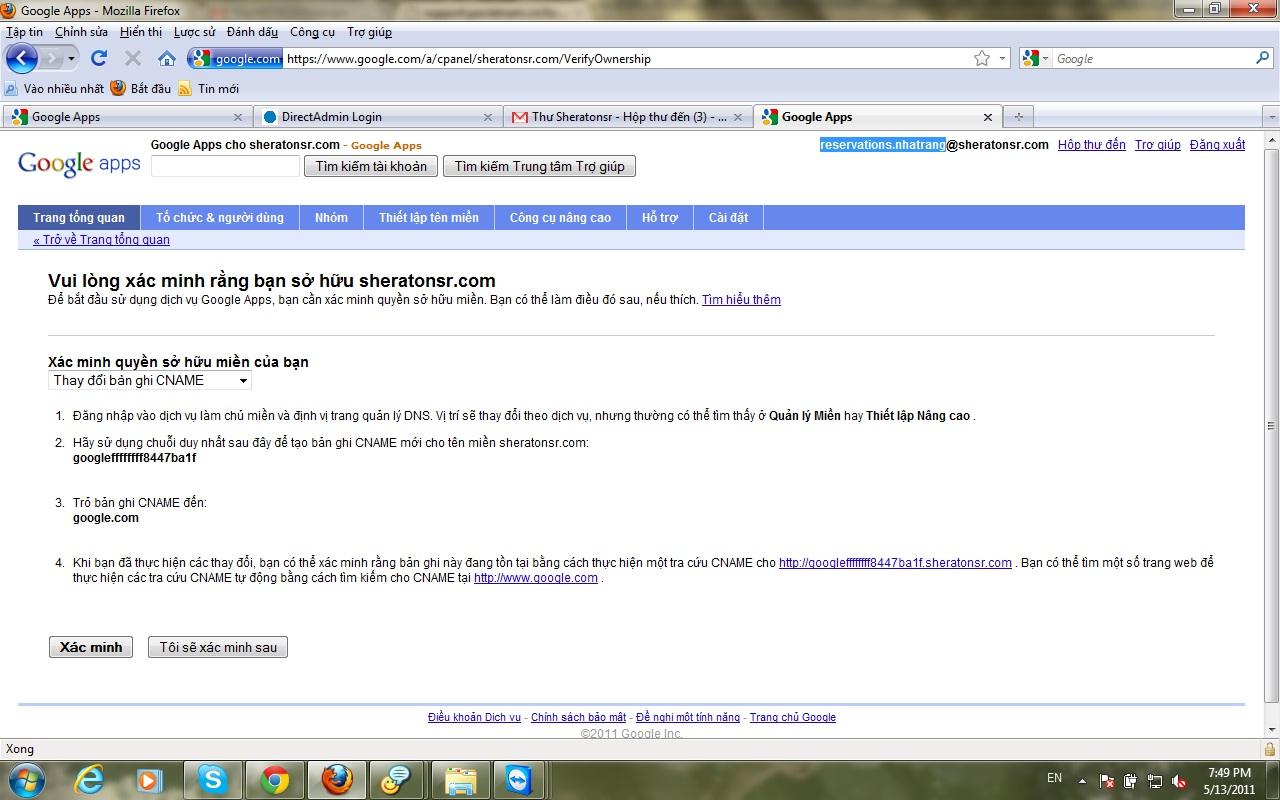The height and width of the screenshot is (800, 1280).
Task: Open TeamViewer from the taskbar
Action: (x=519, y=780)
